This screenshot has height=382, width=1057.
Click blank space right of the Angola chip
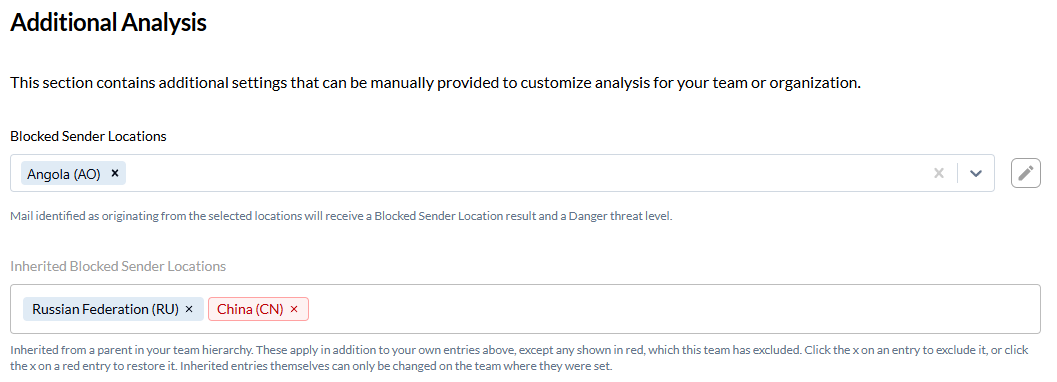pos(526,173)
